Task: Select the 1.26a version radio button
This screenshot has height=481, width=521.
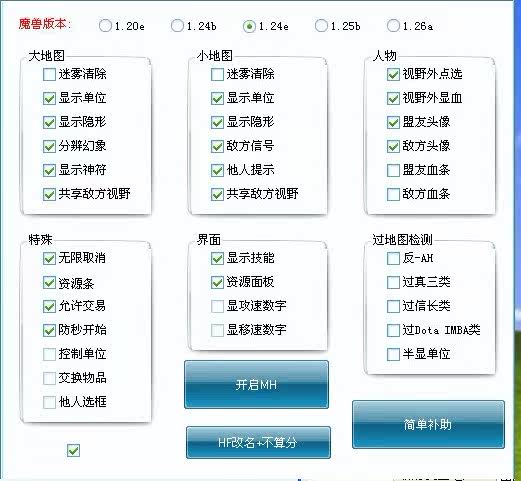Action: (393, 26)
